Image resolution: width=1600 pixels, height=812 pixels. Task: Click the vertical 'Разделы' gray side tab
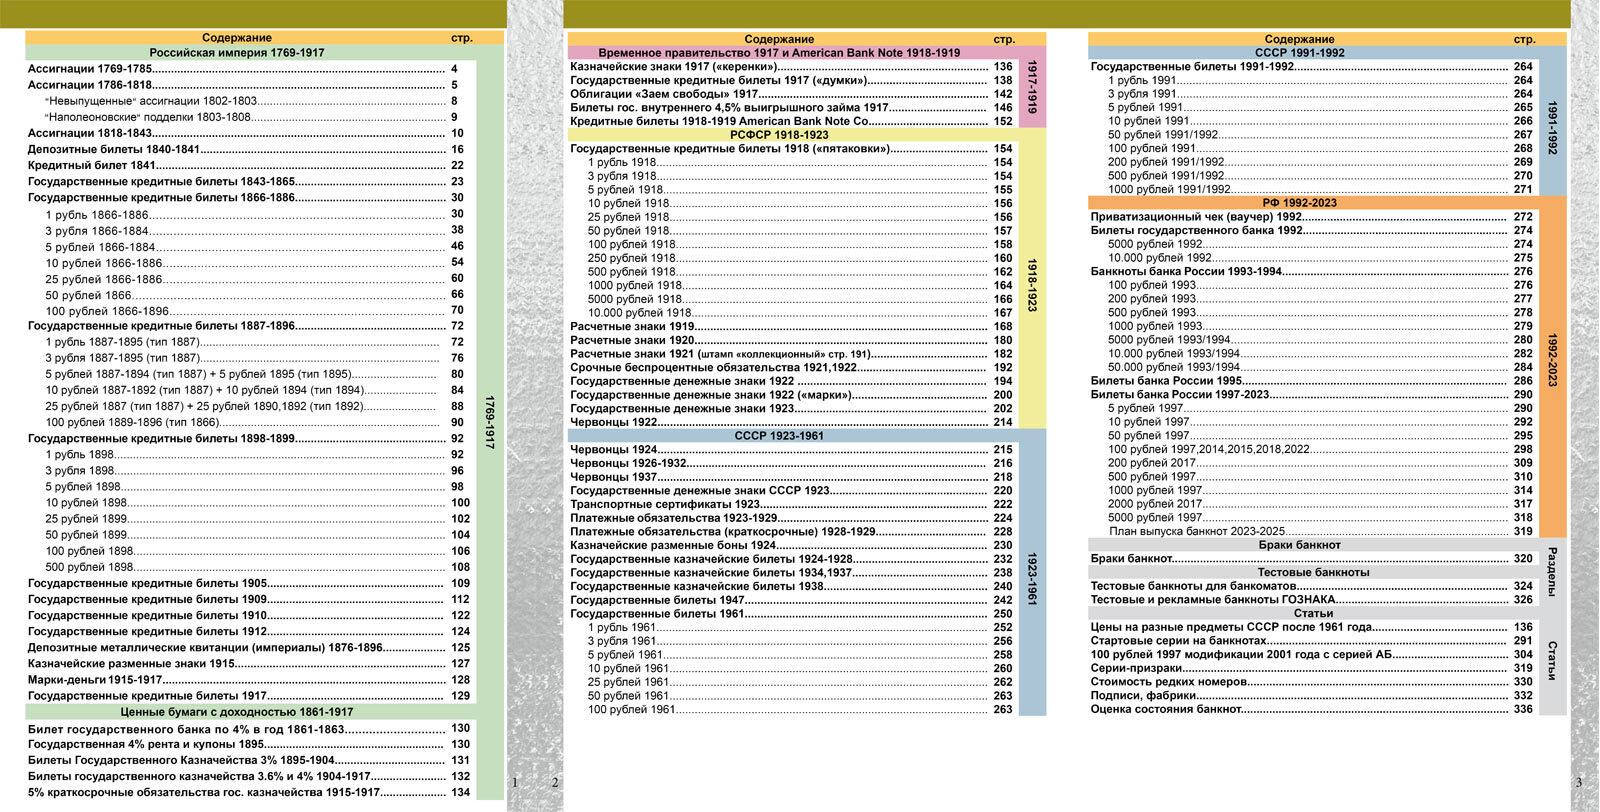(1553, 572)
